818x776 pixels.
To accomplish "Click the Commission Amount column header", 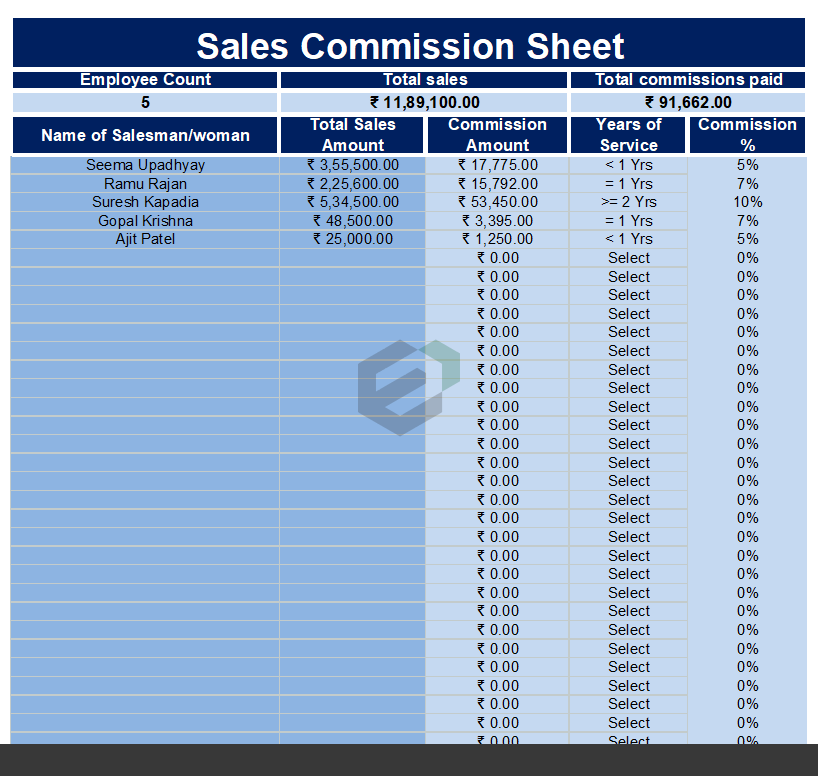I will tap(497, 135).
